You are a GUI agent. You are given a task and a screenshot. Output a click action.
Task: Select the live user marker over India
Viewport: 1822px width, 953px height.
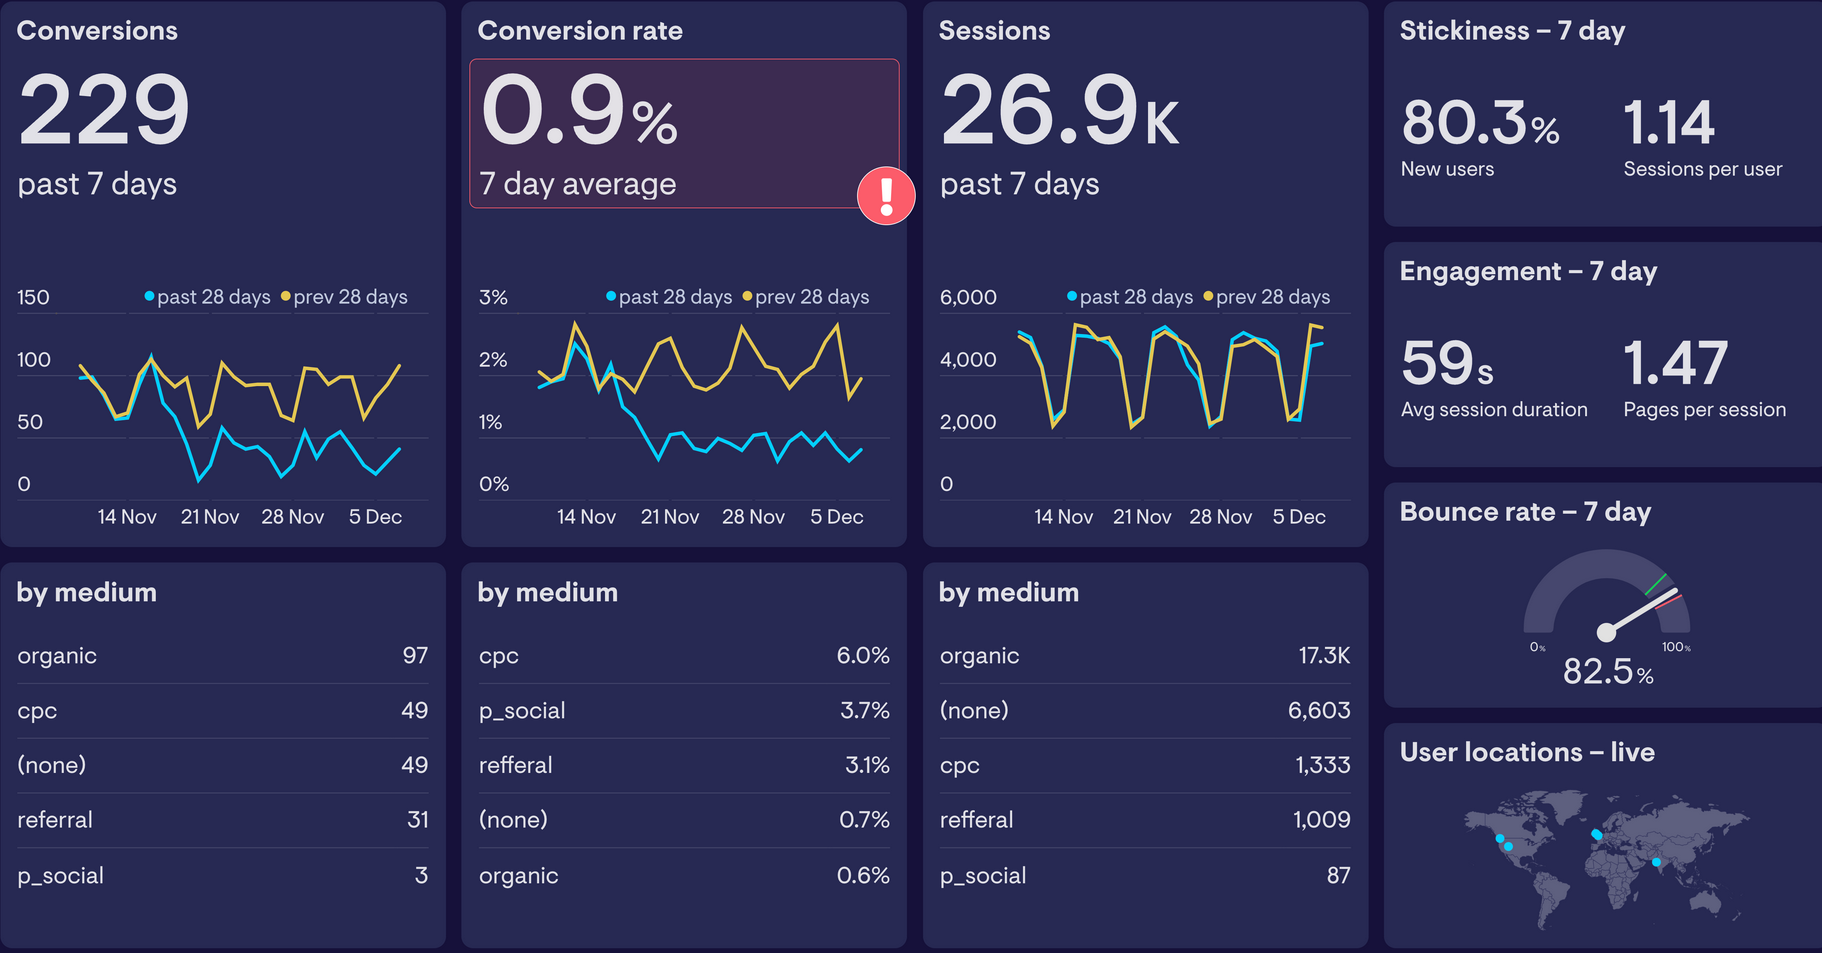[1656, 861]
